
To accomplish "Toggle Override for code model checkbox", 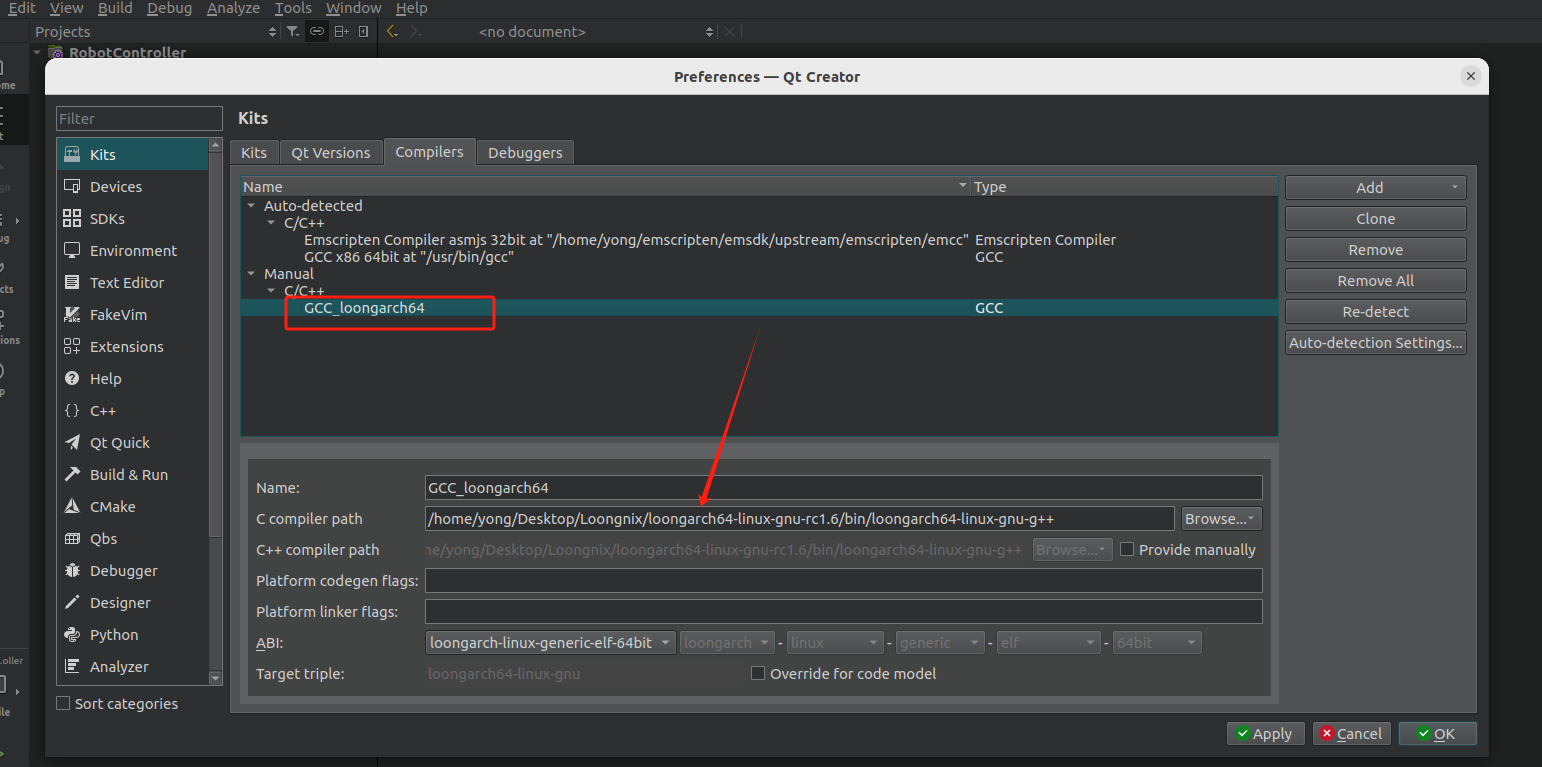I will click(x=758, y=674).
